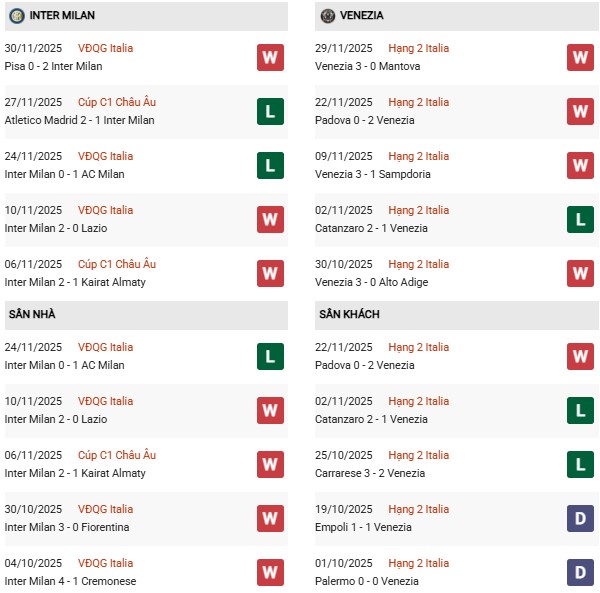Click W badge for Venezia 3-0 Mantova
Viewport: 600px width, 593px height.
coord(580,57)
